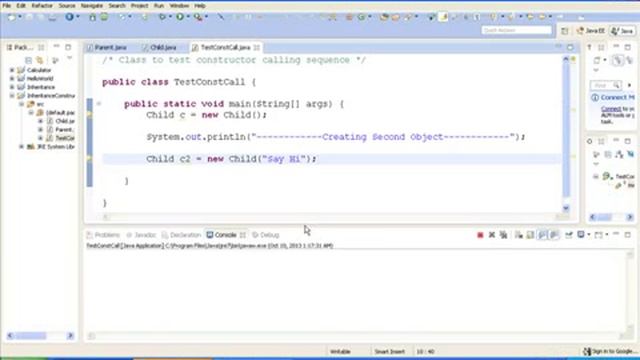
Task: Click the Package Explorer horizontal scrollbar right arrow
Action: coord(70,336)
